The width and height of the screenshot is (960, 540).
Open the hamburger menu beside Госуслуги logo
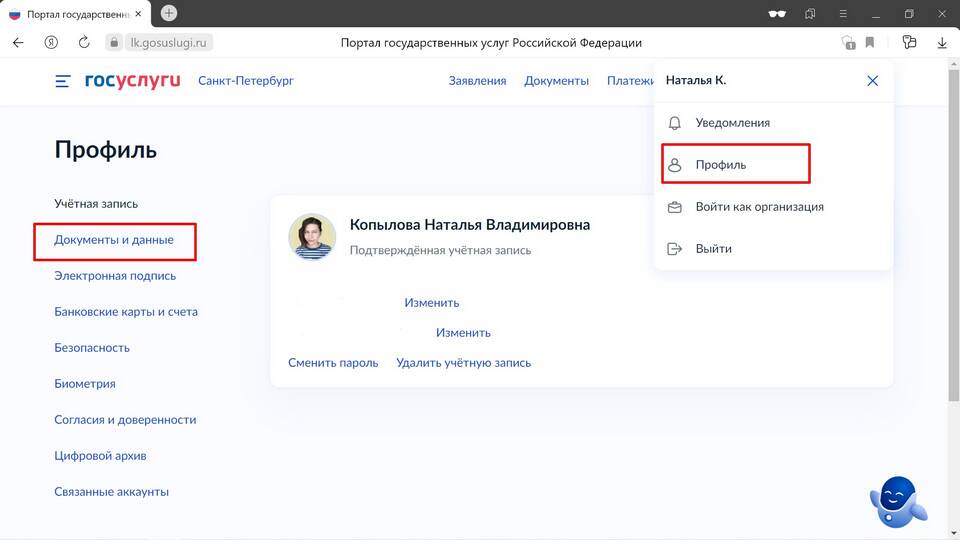pyautogui.click(x=63, y=81)
